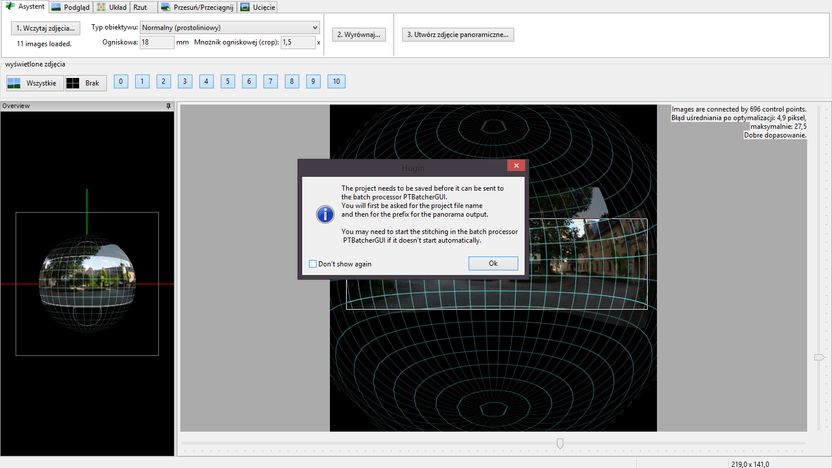
Task: Switch to the Ucięcie tab
Action: [x=258, y=7]
